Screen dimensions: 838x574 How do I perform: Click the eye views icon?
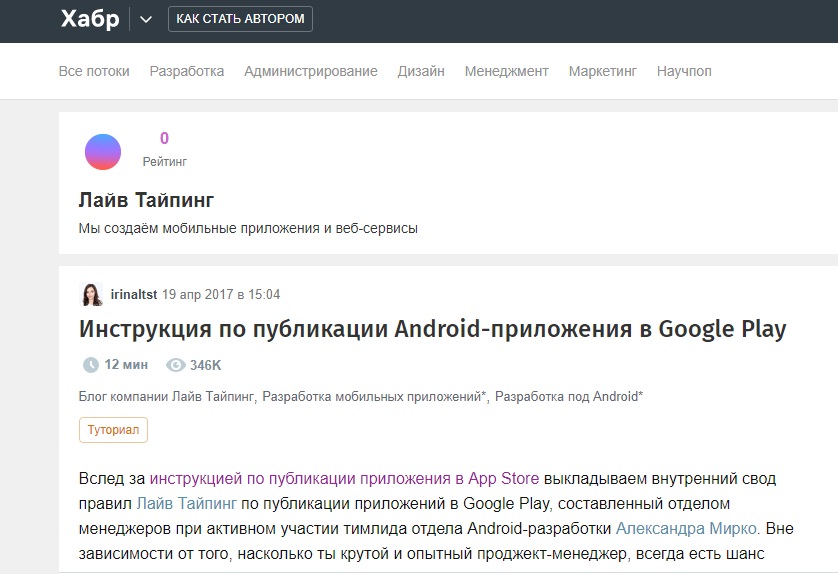175,365
